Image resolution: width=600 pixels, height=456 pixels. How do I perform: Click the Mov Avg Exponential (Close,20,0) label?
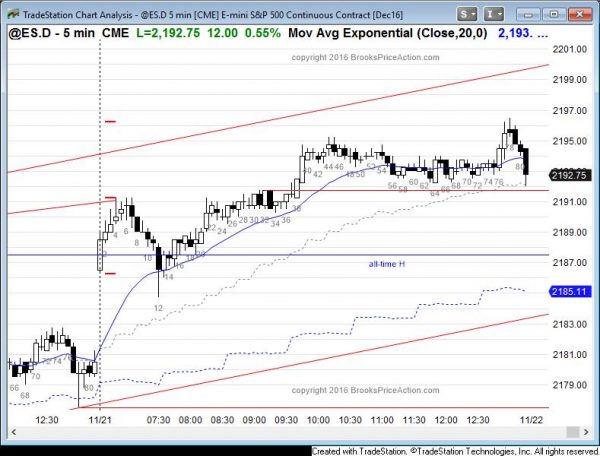388,33
